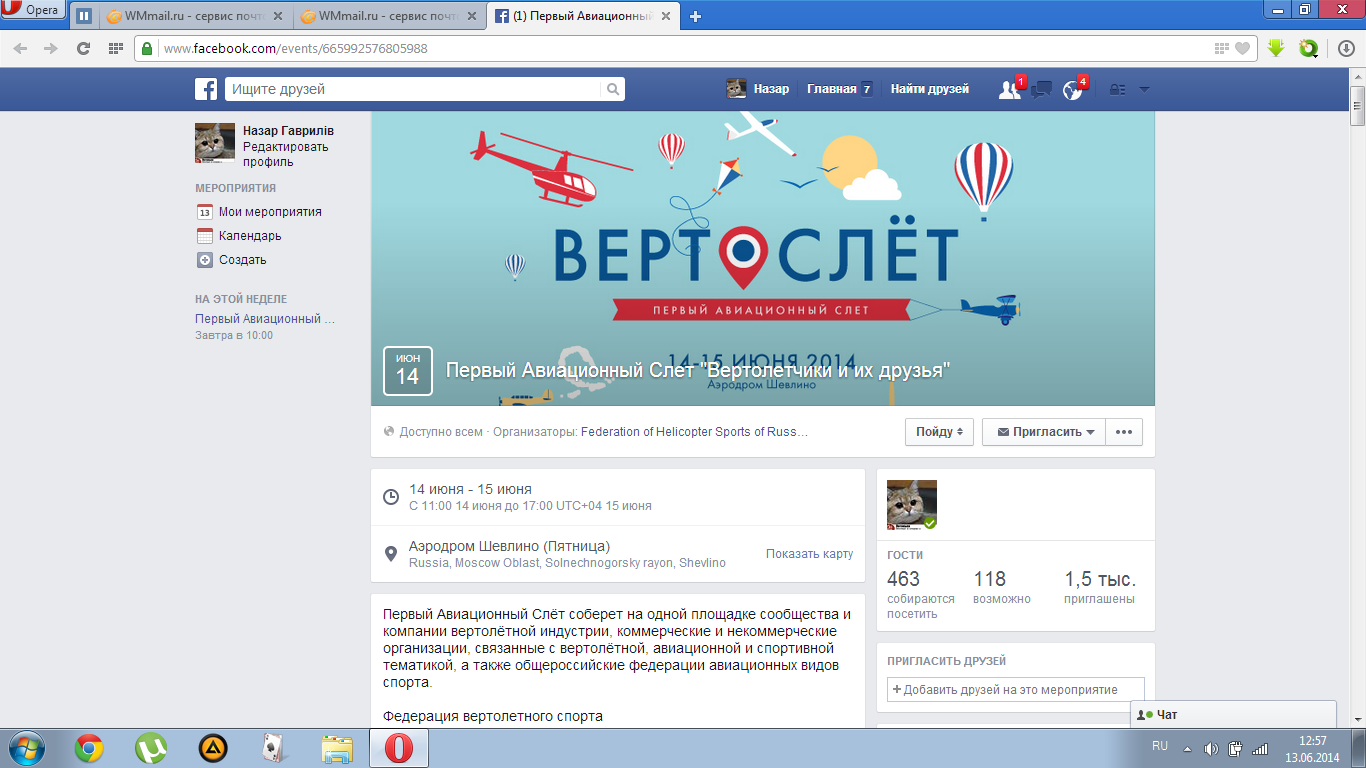Click the green download arrow extension icon
Image resolution: width=1366 pixels, height=768 pixels.
(1275, 48)
